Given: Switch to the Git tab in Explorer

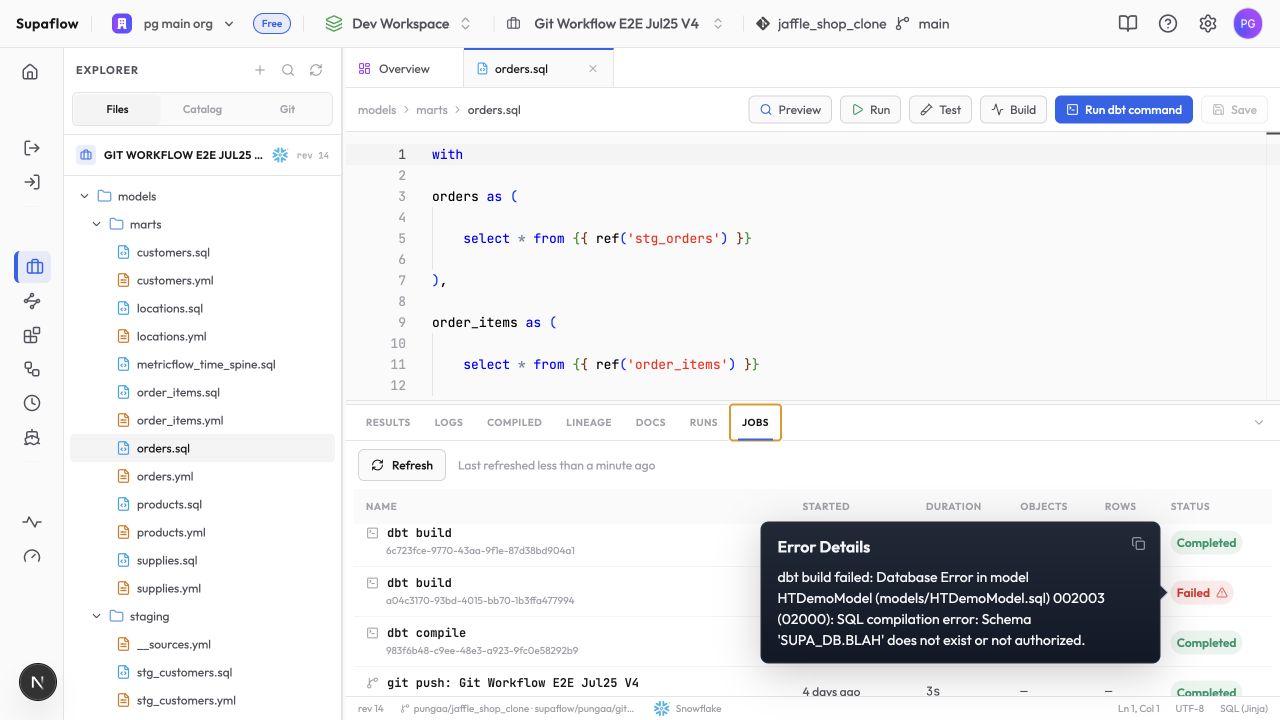Looking at the screenshot, I should 287,109.
